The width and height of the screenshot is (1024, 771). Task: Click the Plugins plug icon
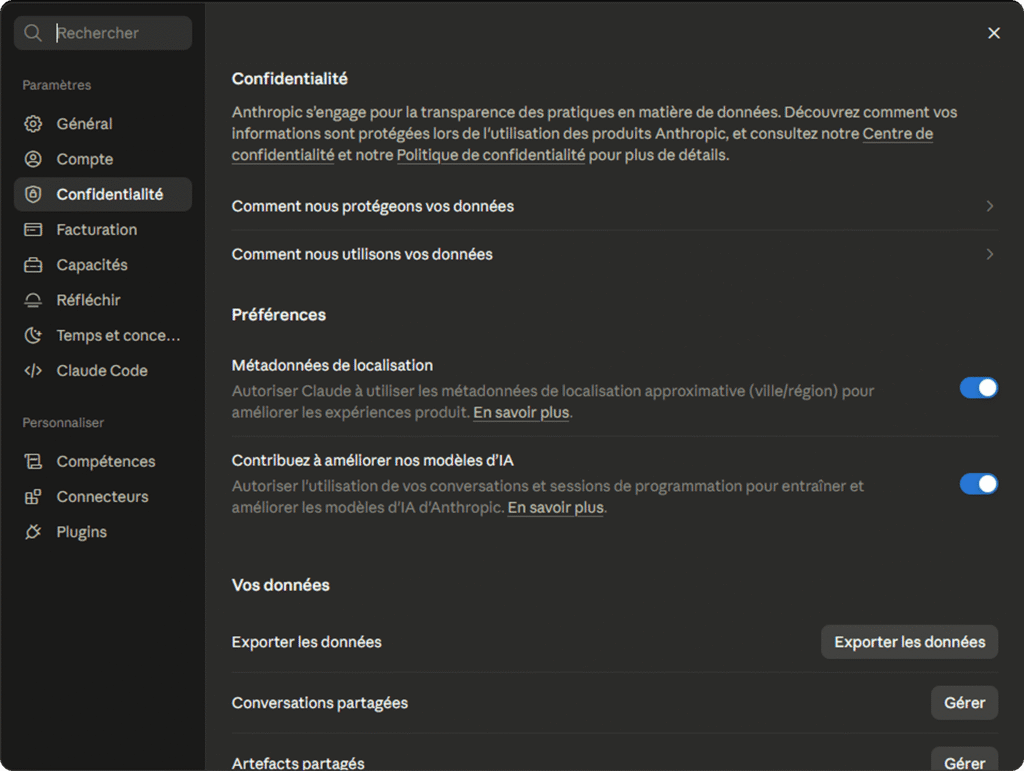click(33, 531)
